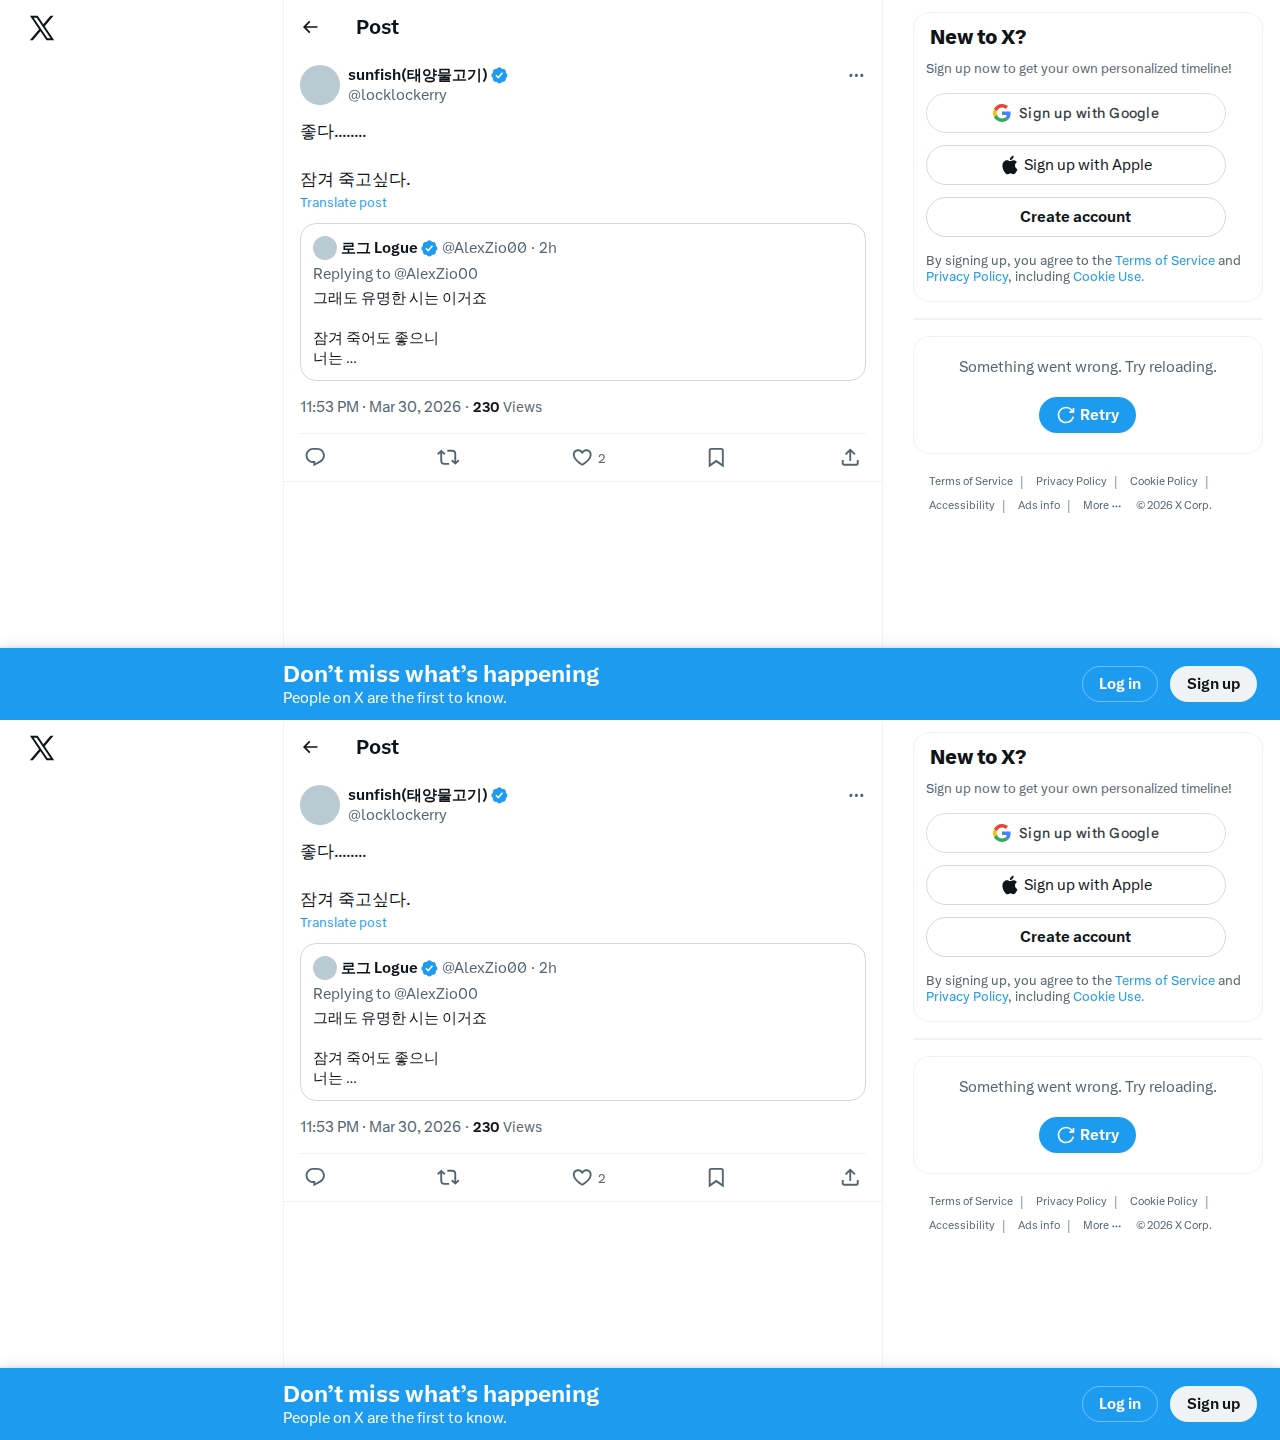Click 'Translate post' in the upper post
1280x1440 pixels.
[x=343, y=202]
